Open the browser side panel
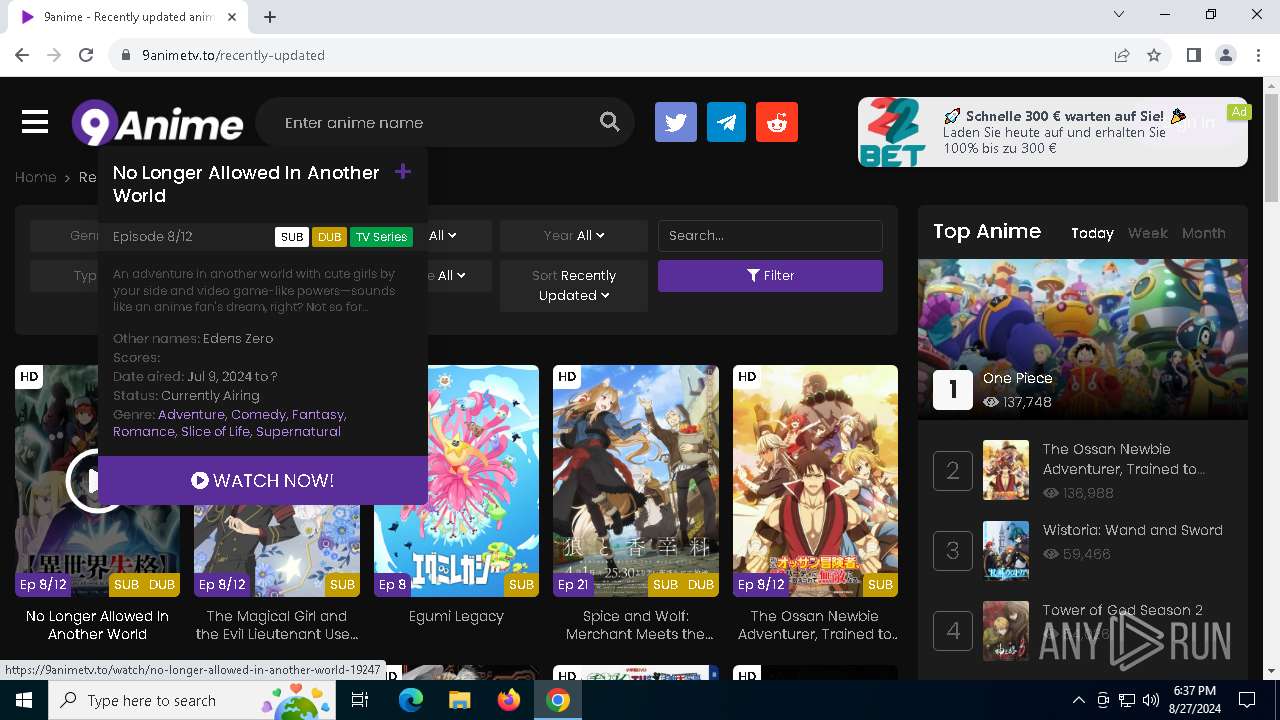 coord(1193,55)
